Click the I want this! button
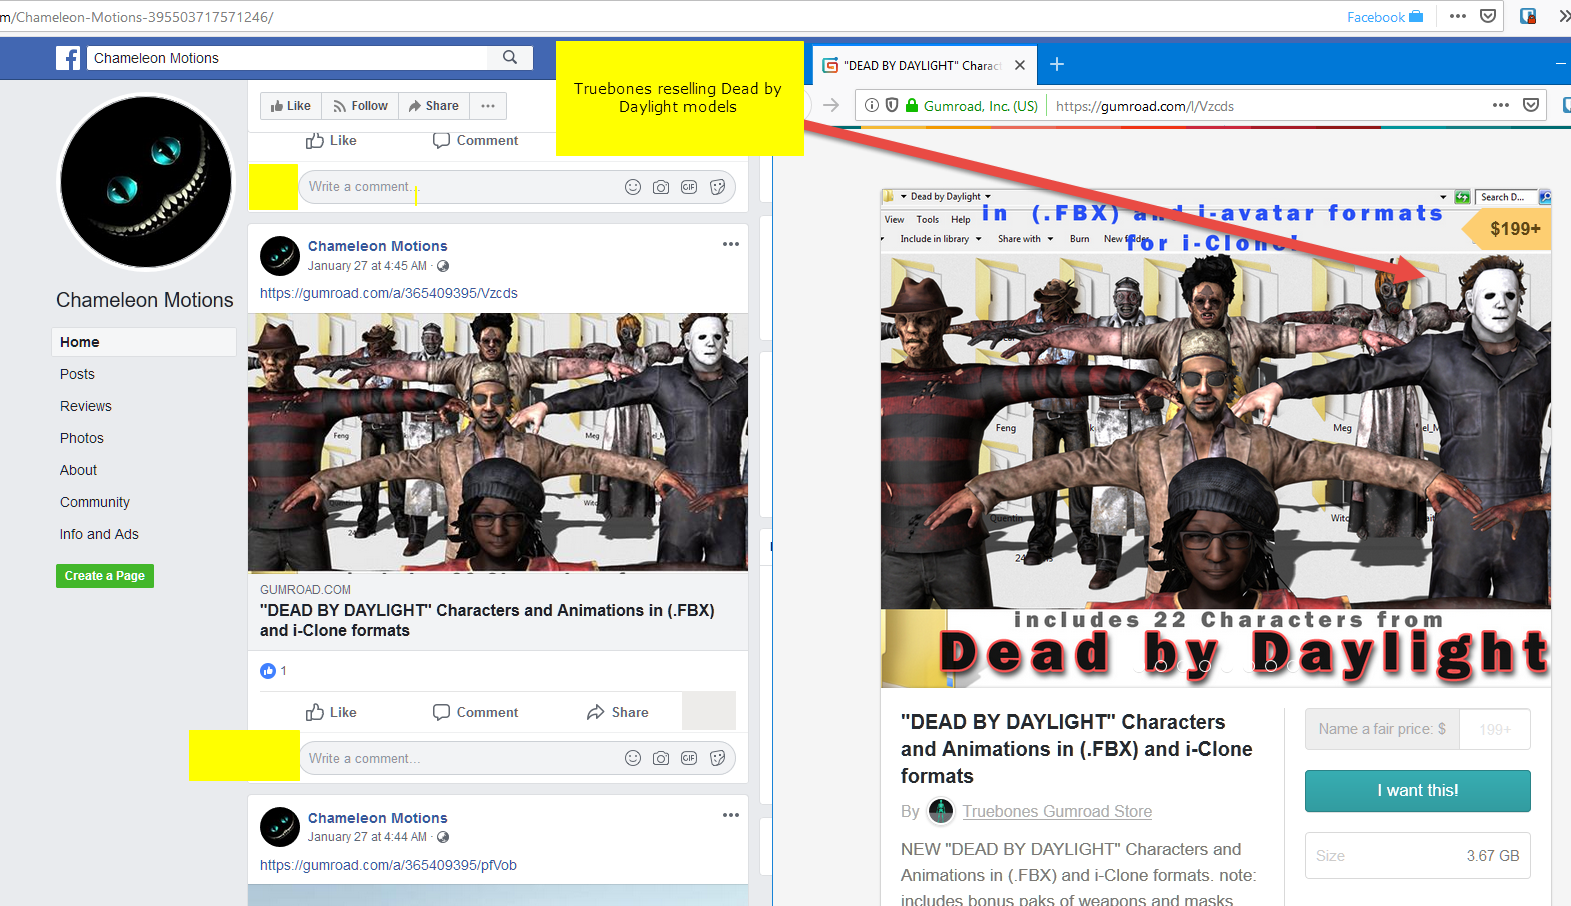 (1417, 790)
